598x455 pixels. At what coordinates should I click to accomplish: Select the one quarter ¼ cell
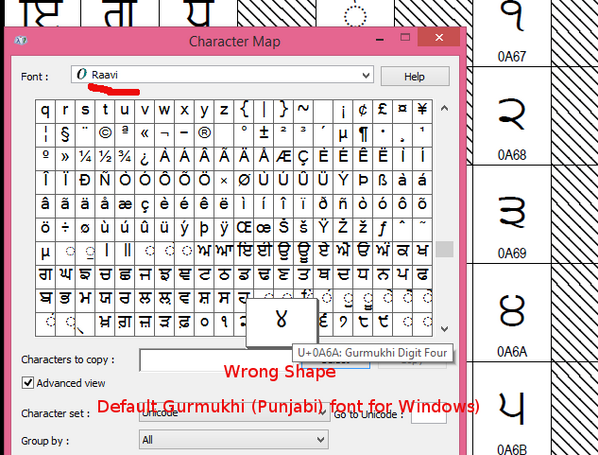point(85,158)
